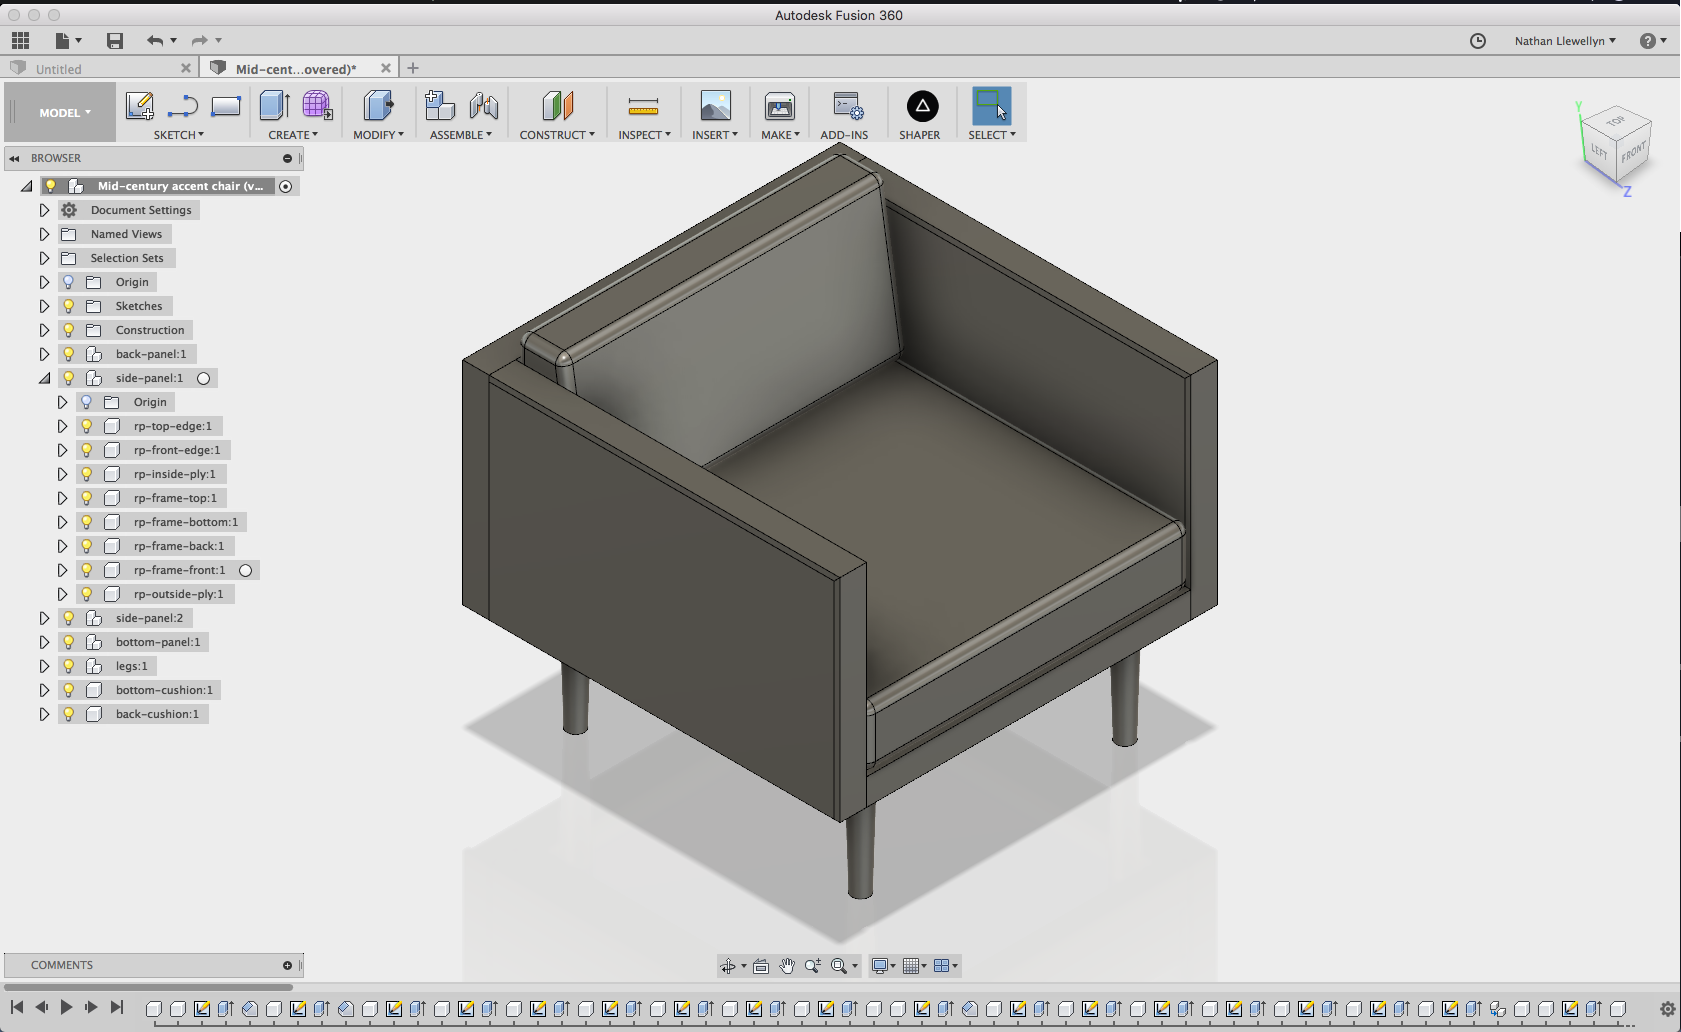Viewport: 1681px width, 1032px height.
Task: Hide legs:1 component using its bulb
Action: [69, 666]
